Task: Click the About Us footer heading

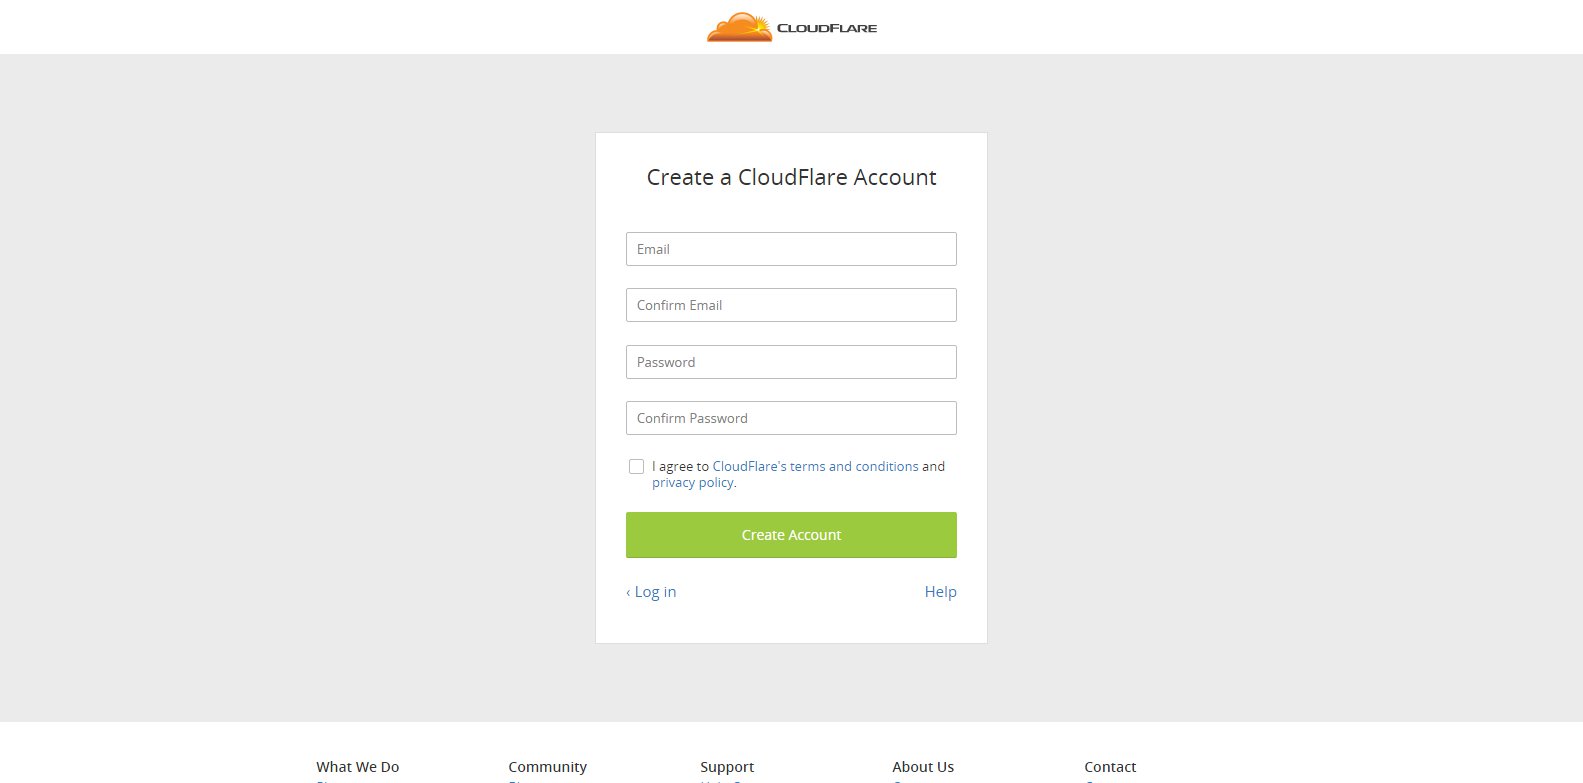Action: 923,767
